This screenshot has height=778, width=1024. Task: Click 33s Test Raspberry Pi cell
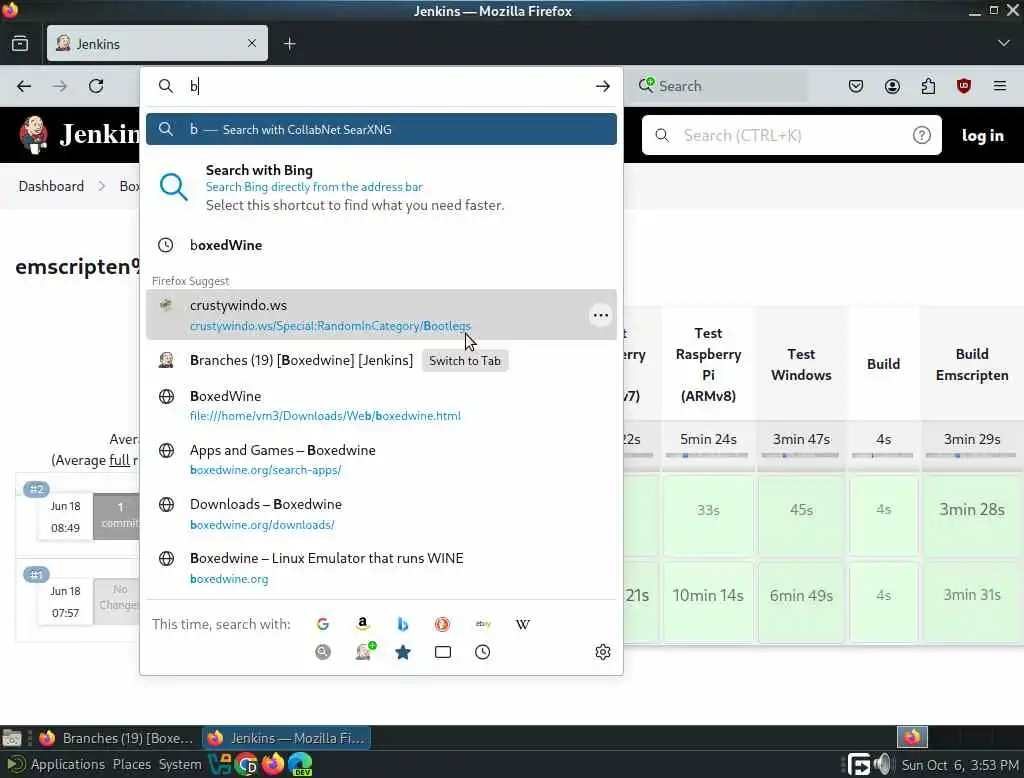(708, 510)
